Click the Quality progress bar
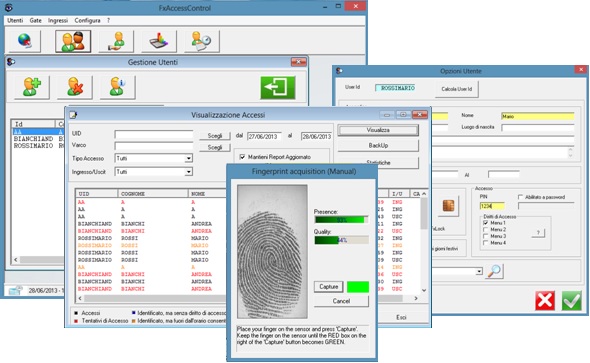Image resolution: width=590 pixels, height=363 pixels. click(341, 240)
